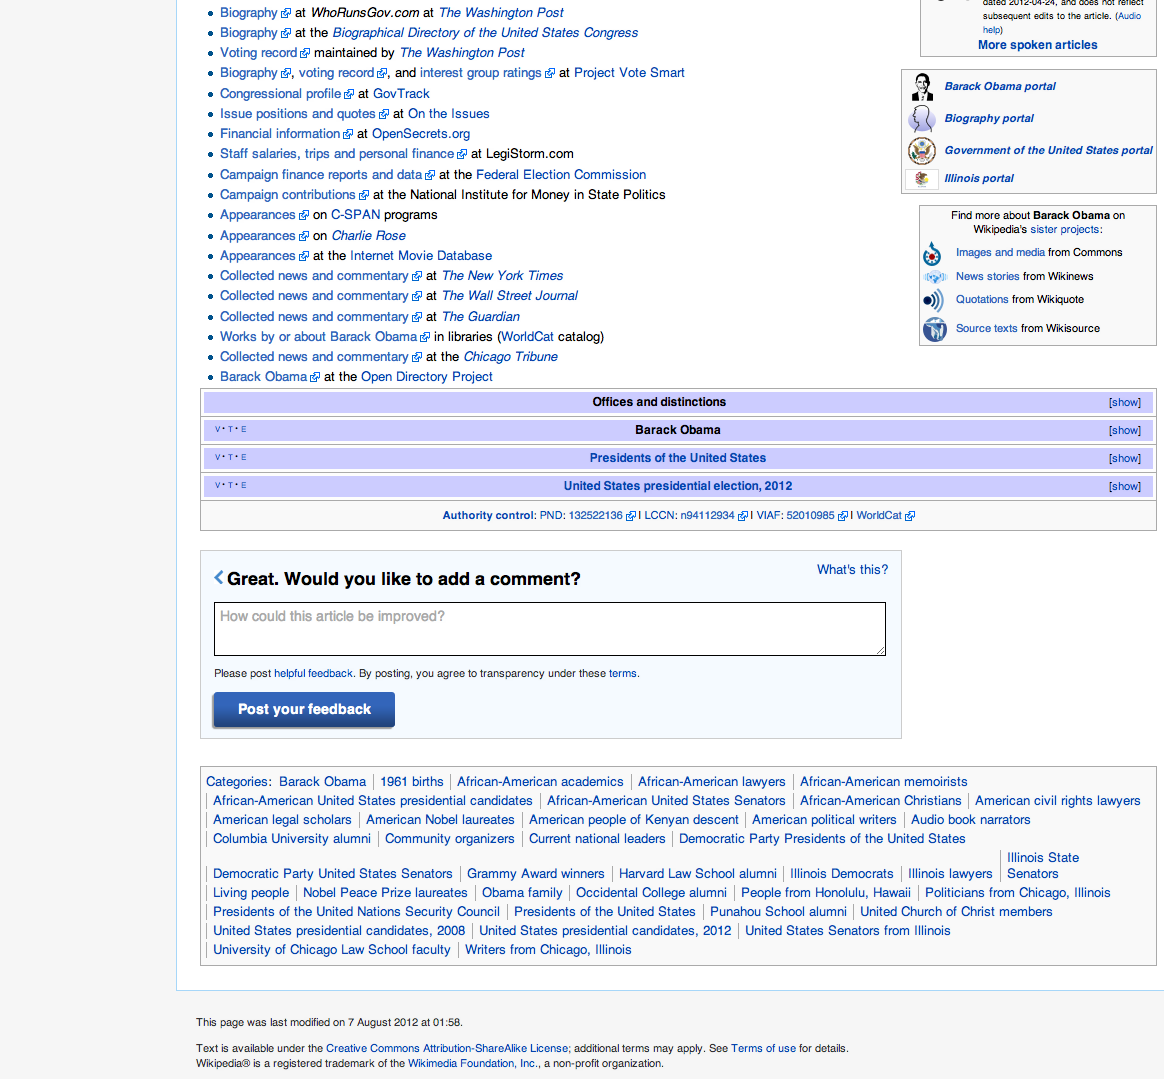Click external link icon after PND 132522136
Viewport: 1164px width, 1079px height.
coord(630,516)
